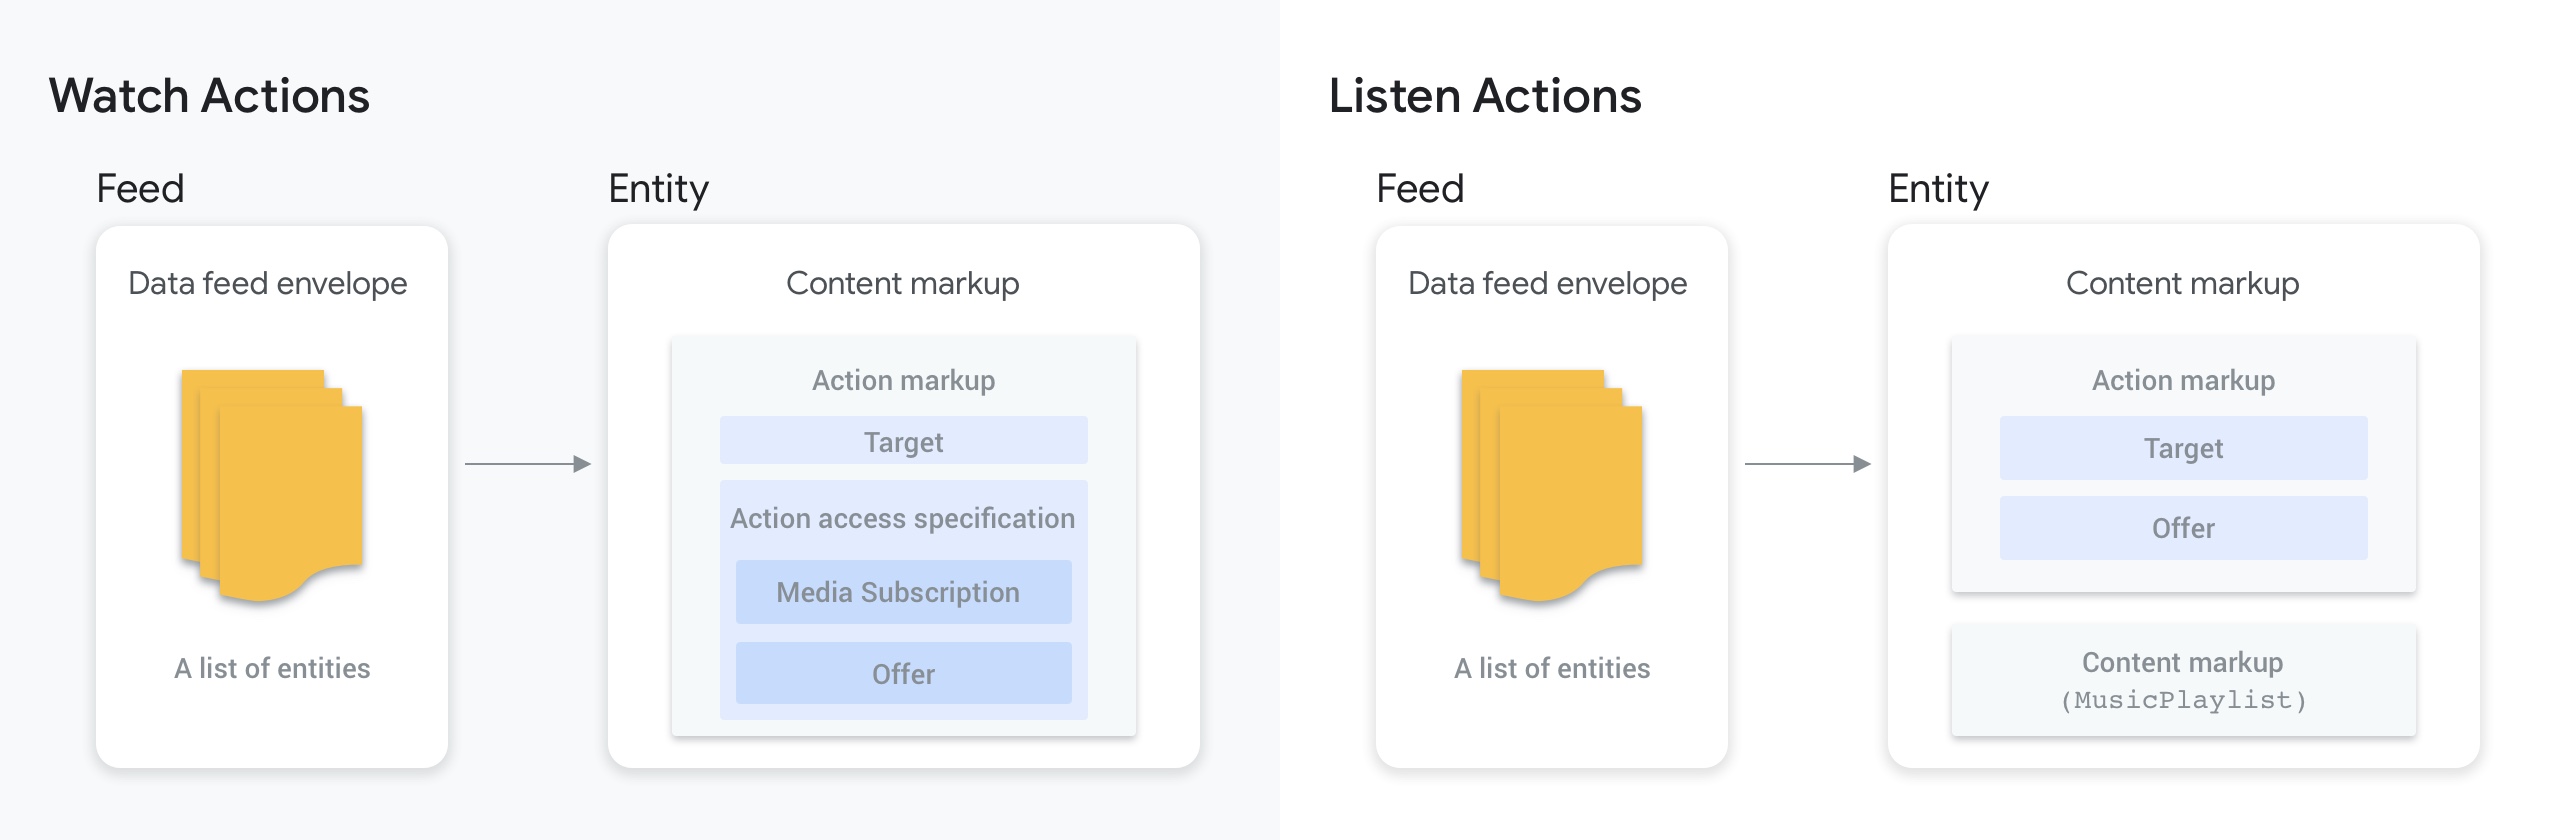Click the Action access specification label
The height and width of the screenshot is (840, 2560).
(x=903, y=518)
